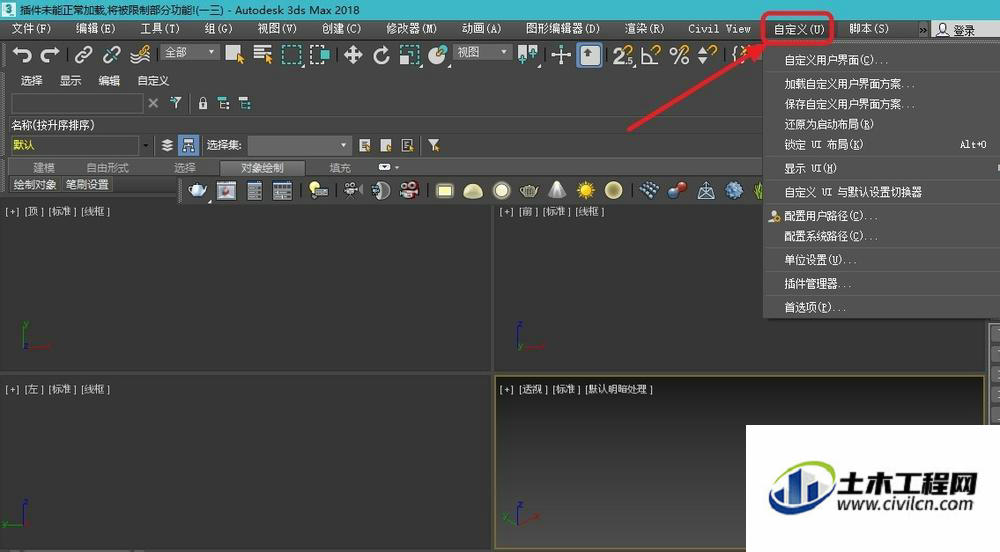Image resolution: width=1000 pixels, height=552 pixels.
Task: Open the 选择集 named selection dropdown
Action: [x=299, y=145]
